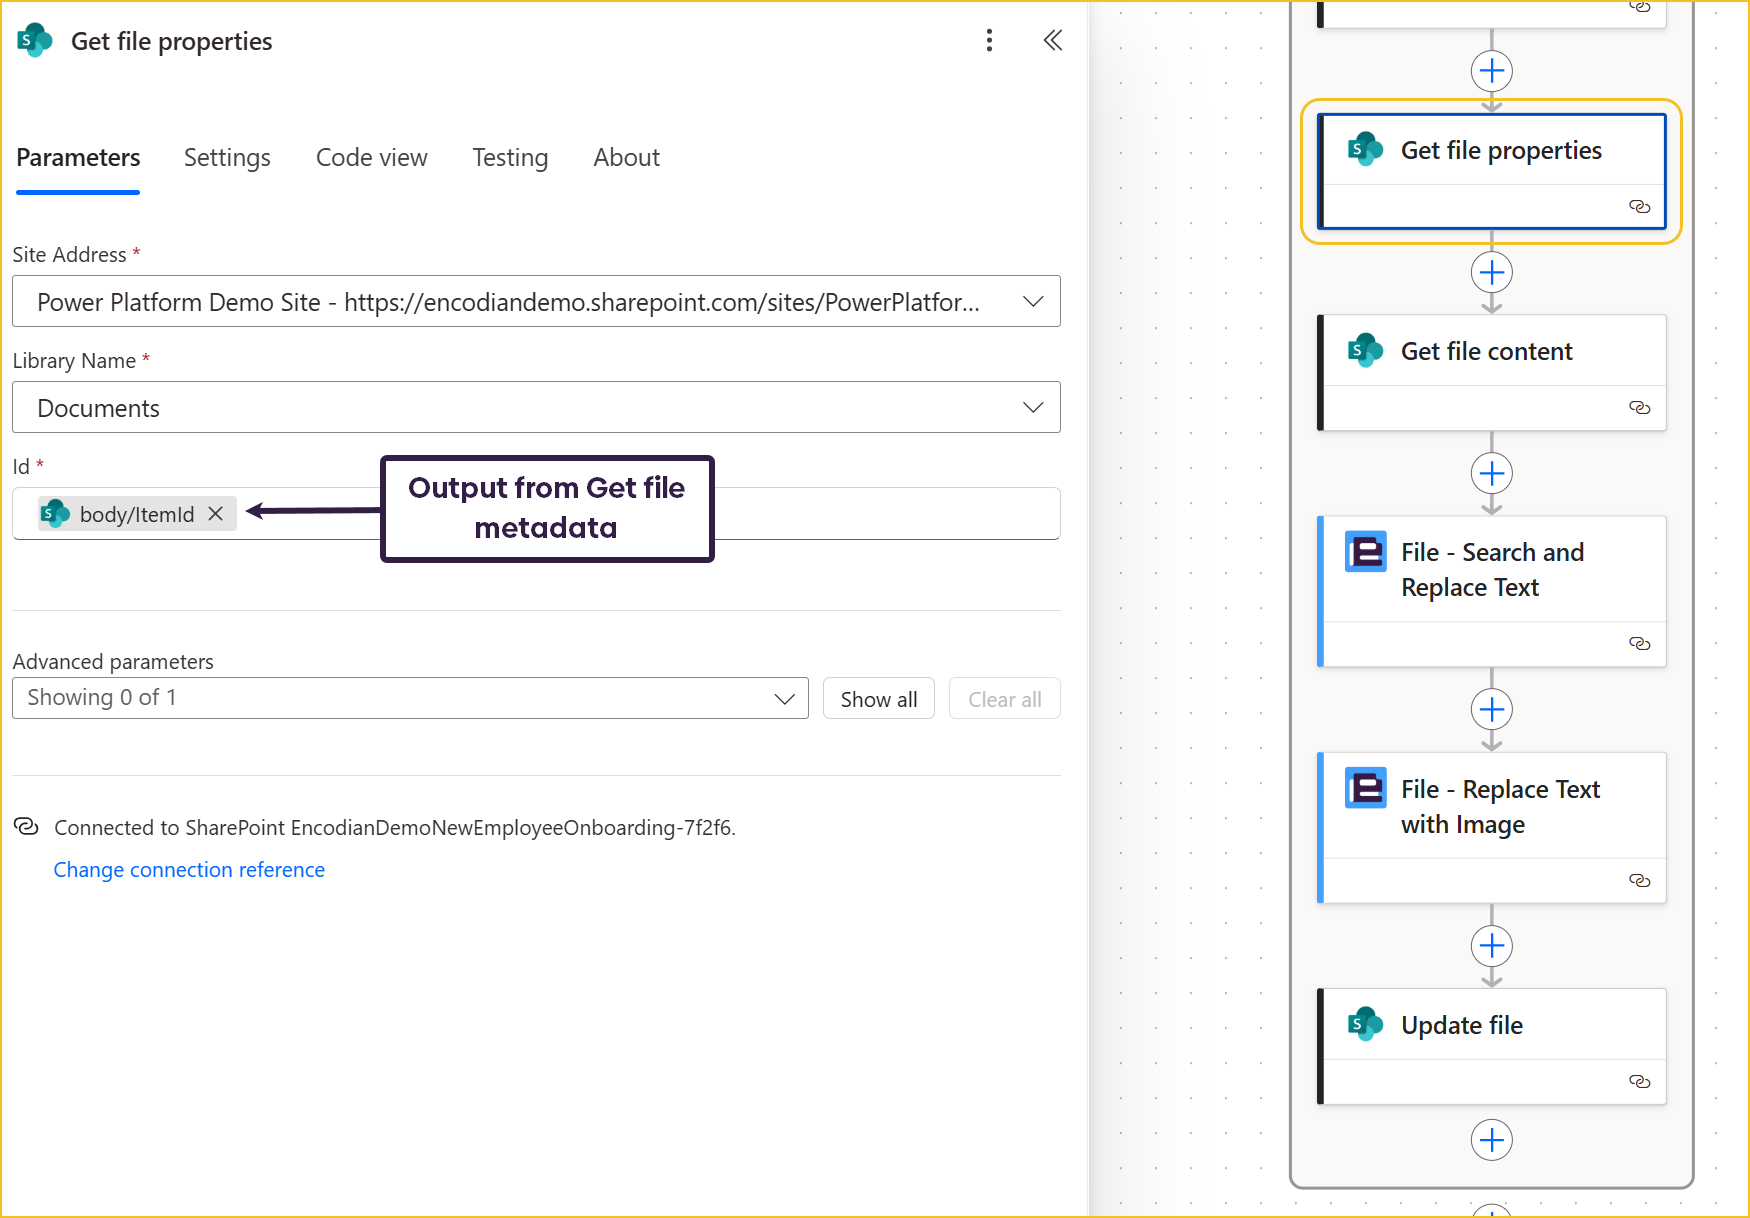Open the Library Name dropdown
This screenshot has height=1218, width=1750.
[x=1033, y=408]
